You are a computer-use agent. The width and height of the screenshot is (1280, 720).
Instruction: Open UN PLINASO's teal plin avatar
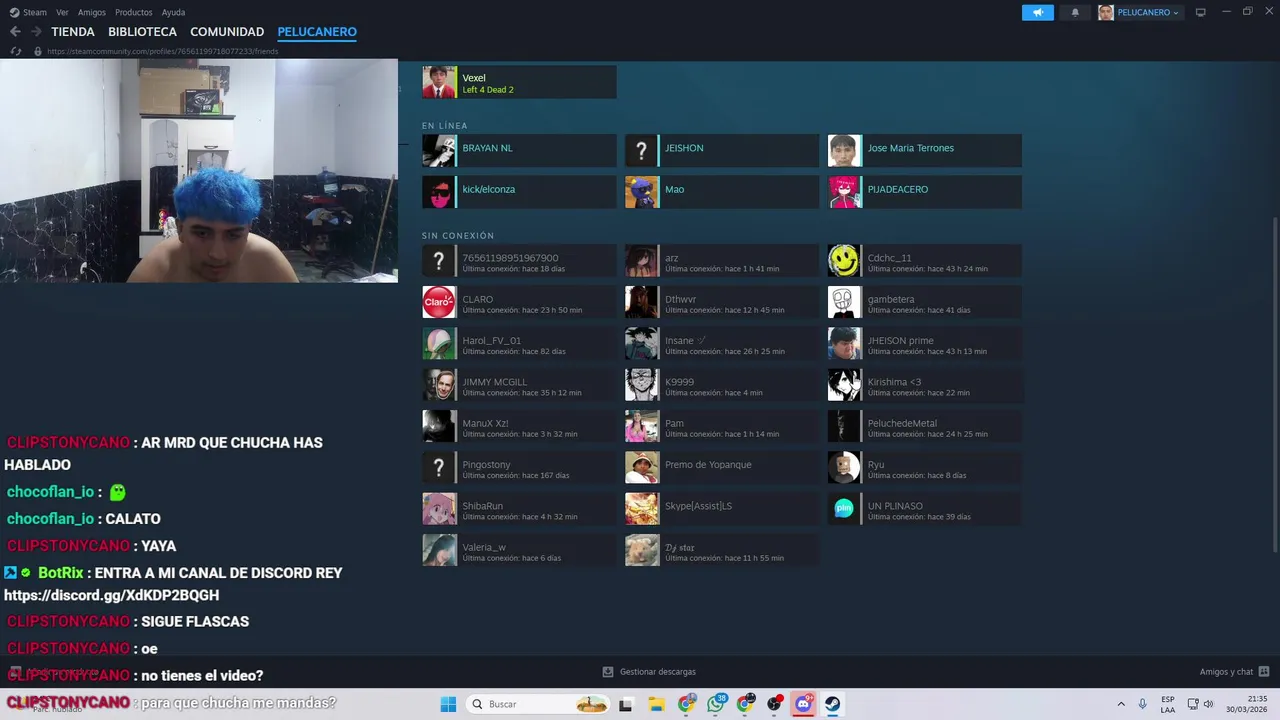[845, 509]
